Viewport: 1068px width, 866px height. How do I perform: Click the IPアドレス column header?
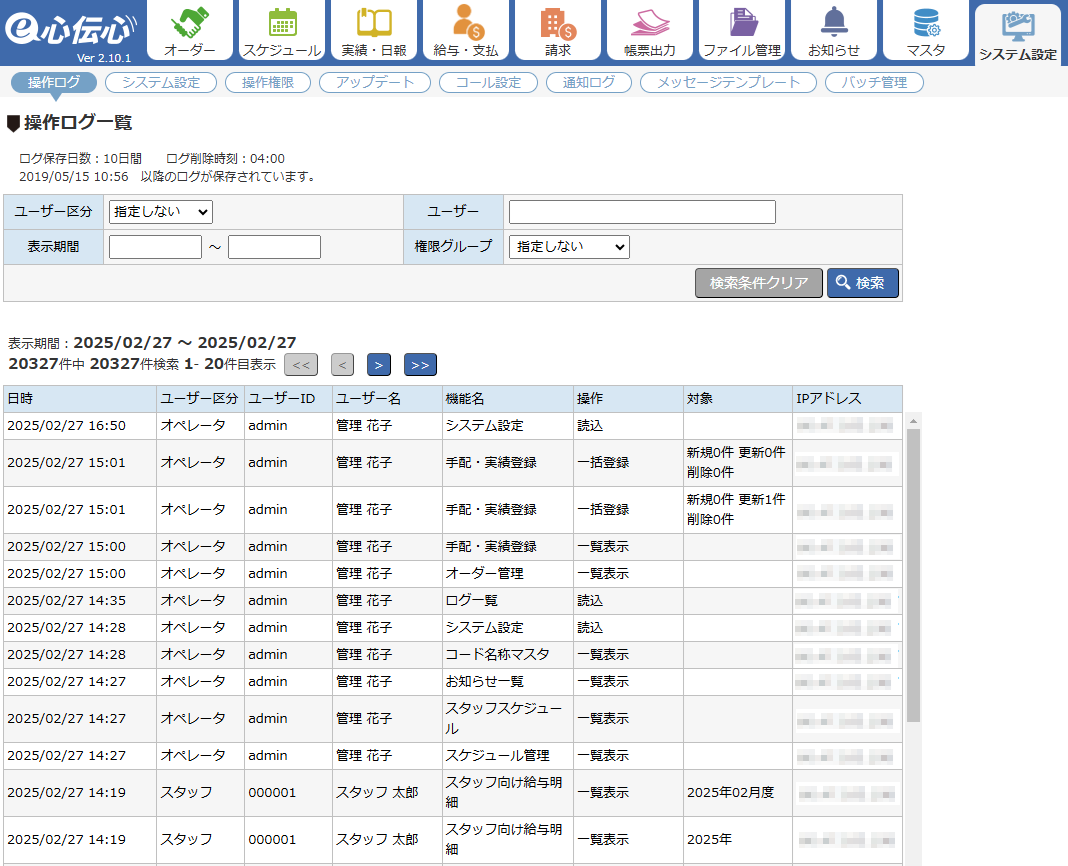pyautogui.click(x=847, y=399)
